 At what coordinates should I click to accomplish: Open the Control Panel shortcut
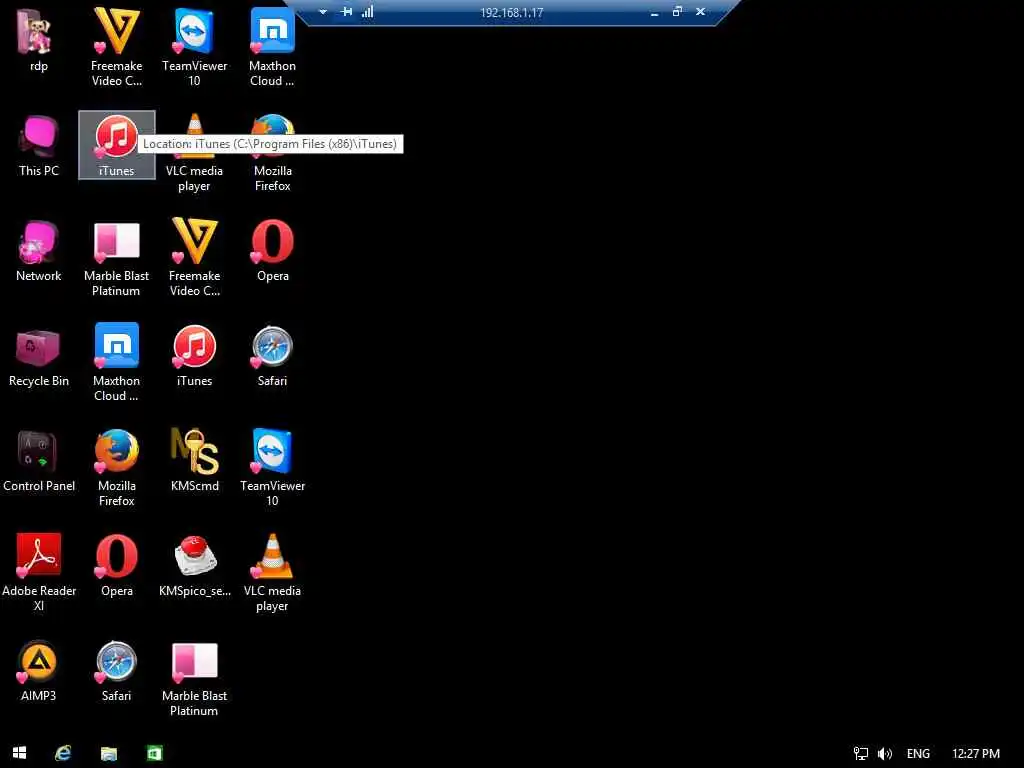coord(39,461)
